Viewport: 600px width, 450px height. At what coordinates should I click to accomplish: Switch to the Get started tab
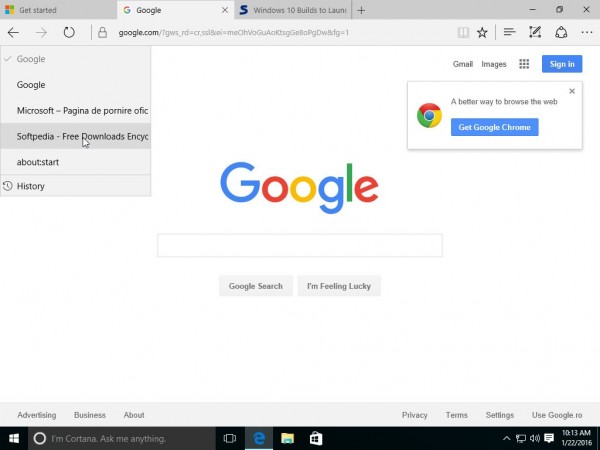[x=57, y=10]
